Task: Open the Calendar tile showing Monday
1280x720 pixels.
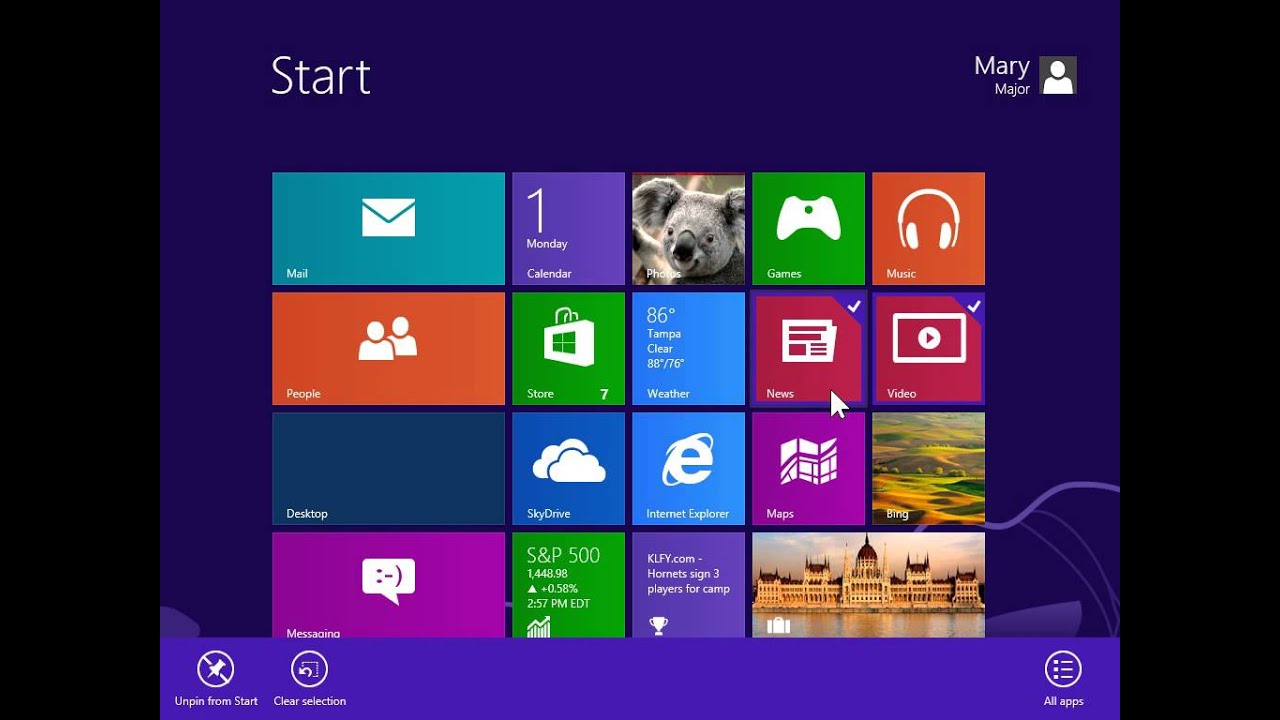Action: coord(568,228)
